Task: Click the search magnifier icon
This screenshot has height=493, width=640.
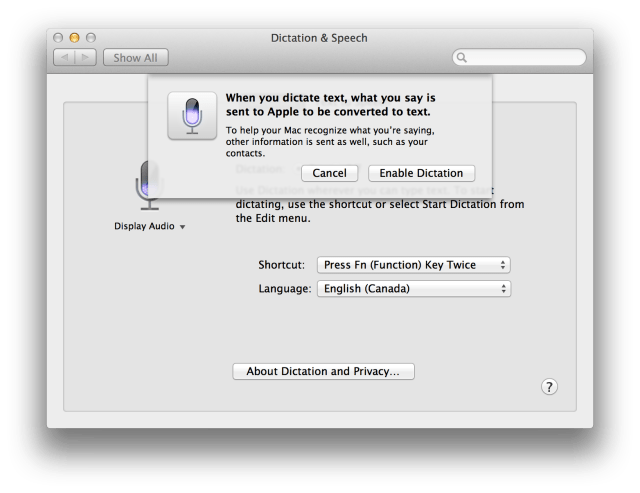Action: click(x=461, y=57)
